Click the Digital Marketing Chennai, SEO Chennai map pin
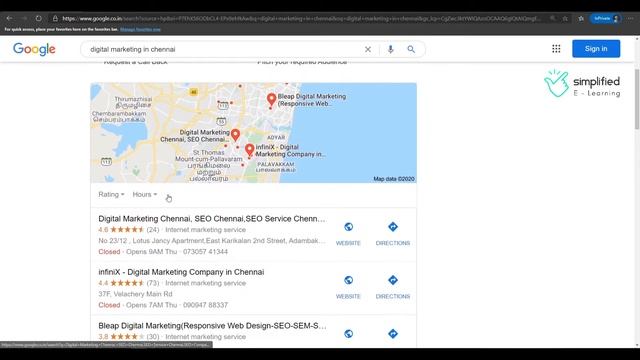 tap(235, 136)
